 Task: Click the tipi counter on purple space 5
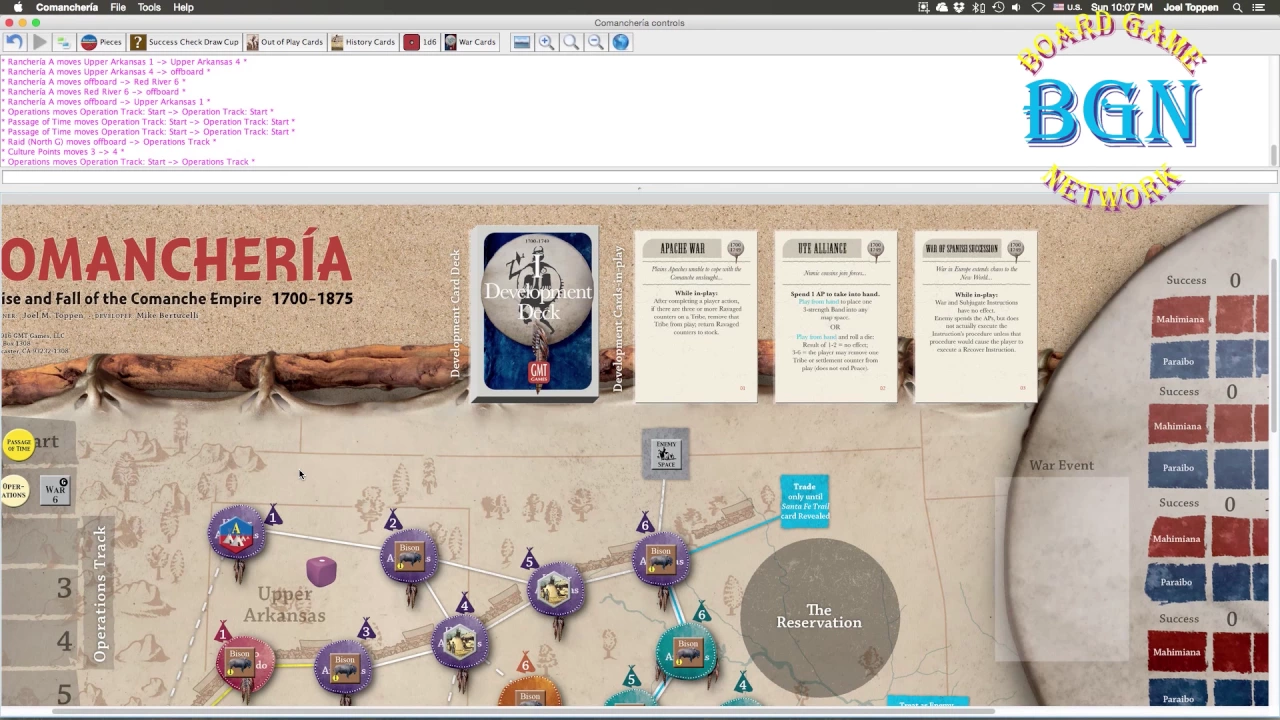click(553, 590)
